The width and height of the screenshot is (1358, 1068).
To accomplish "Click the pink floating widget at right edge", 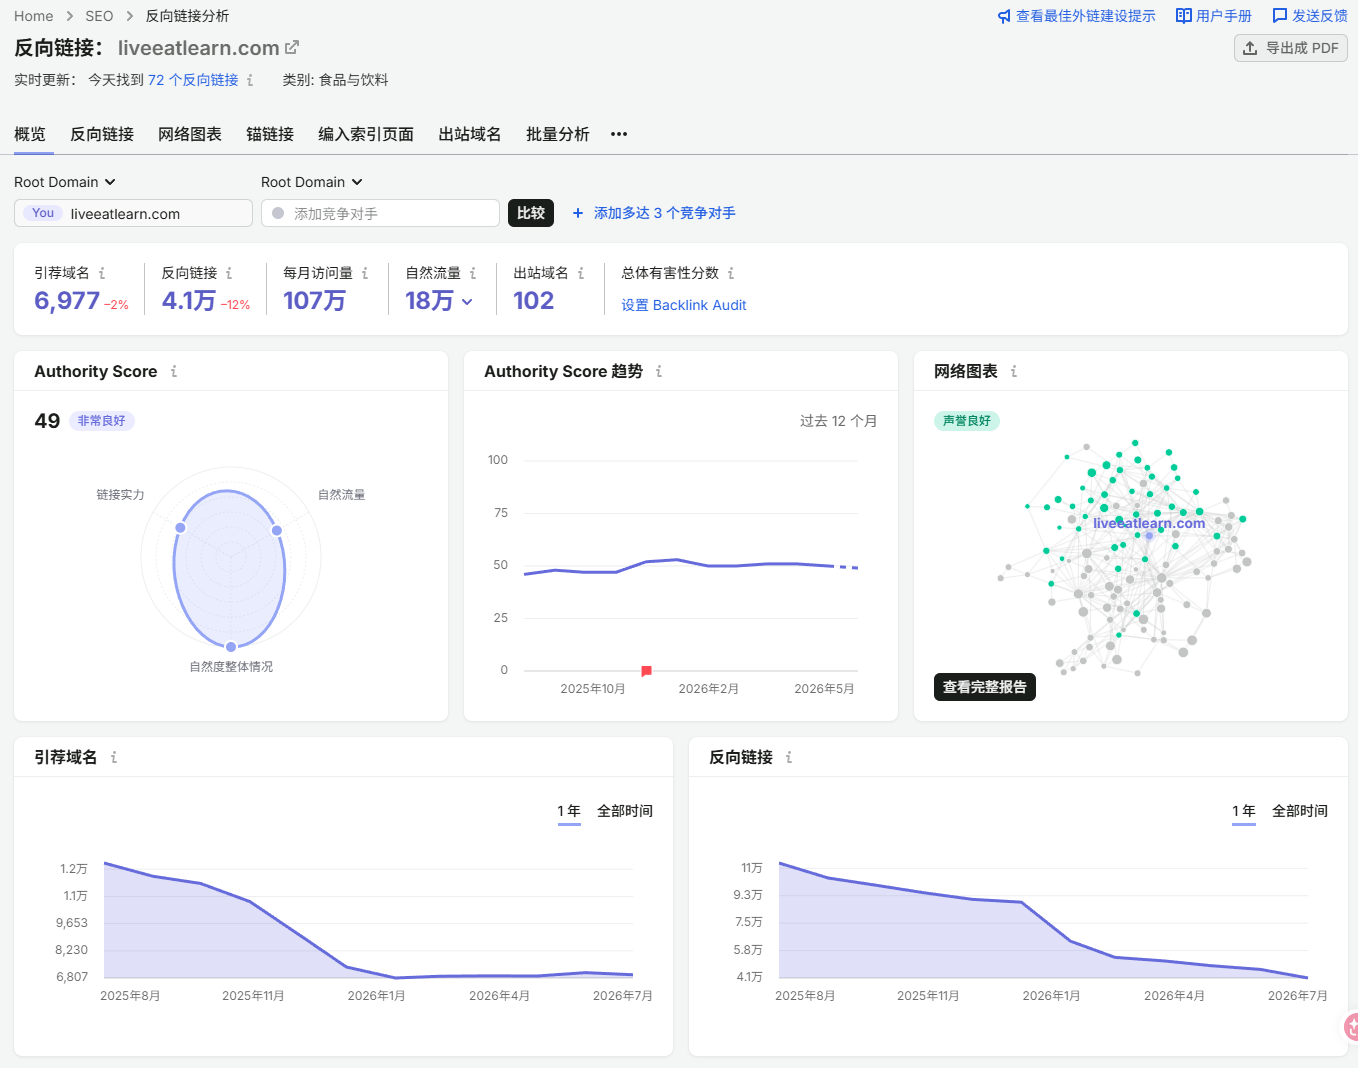I will click(x=1350, y=1027).
